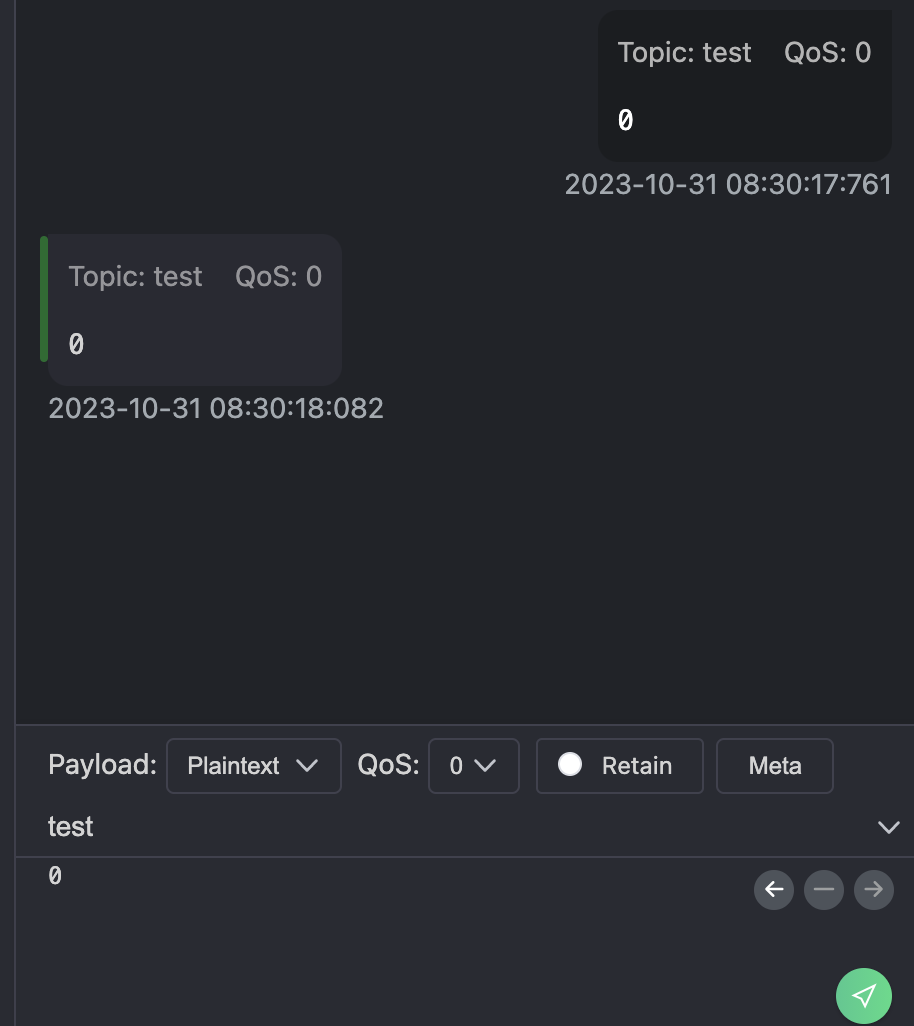Screen dimensions: 914x1026
Task: Click the clear payload history minus icon
Action: point(824,889)
